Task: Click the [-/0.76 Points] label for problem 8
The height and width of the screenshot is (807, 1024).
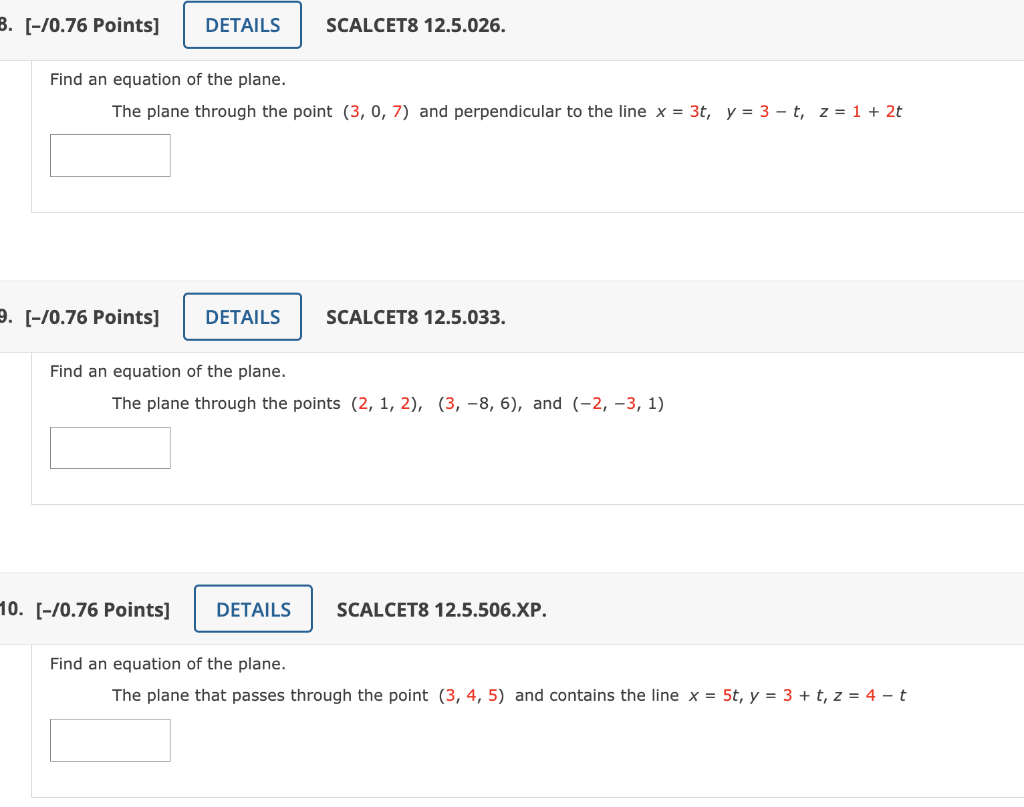Action: 91,25
